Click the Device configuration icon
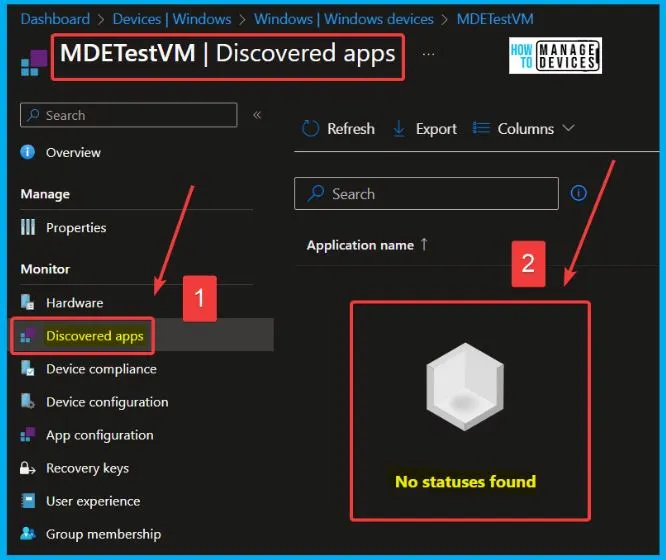The height and width of the screenshot is (560, 666). (x=28, y=401)
